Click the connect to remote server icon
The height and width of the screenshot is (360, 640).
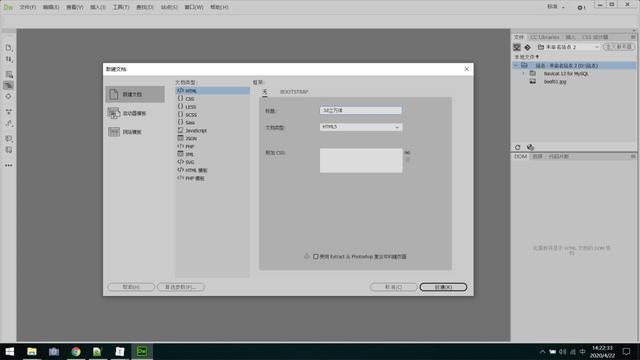tap(517, 47)
